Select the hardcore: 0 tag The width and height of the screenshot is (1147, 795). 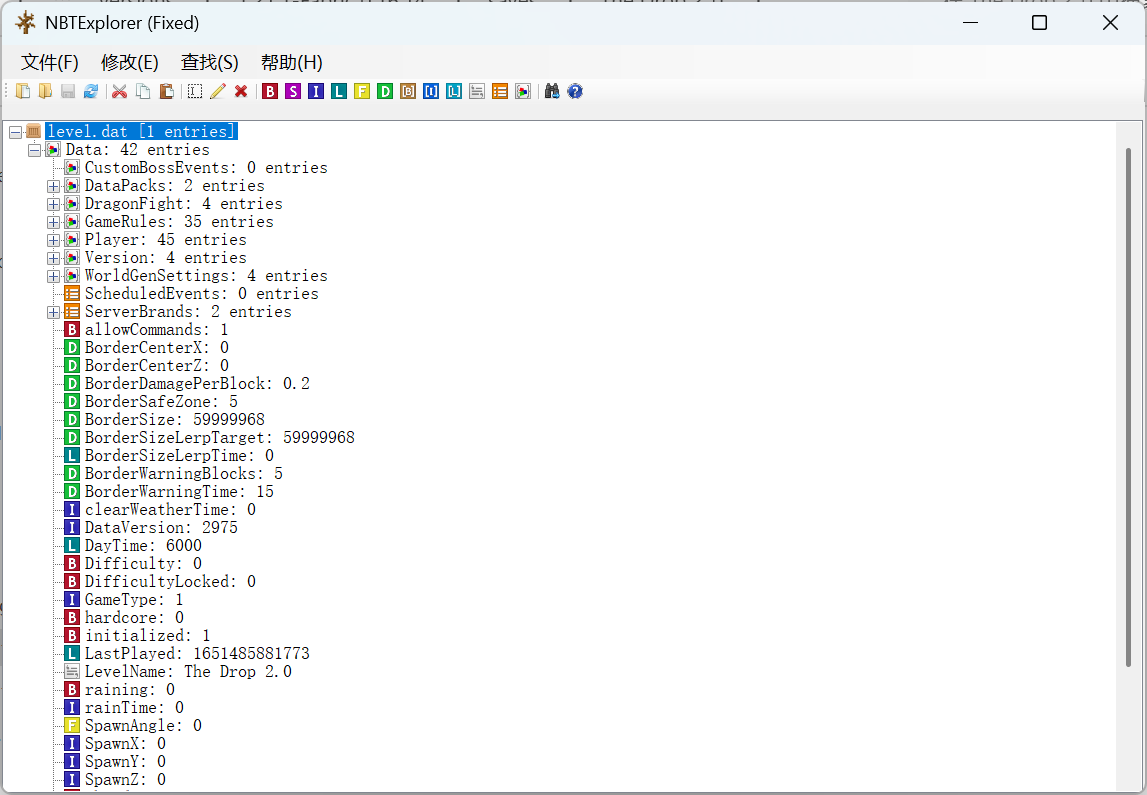134,618
